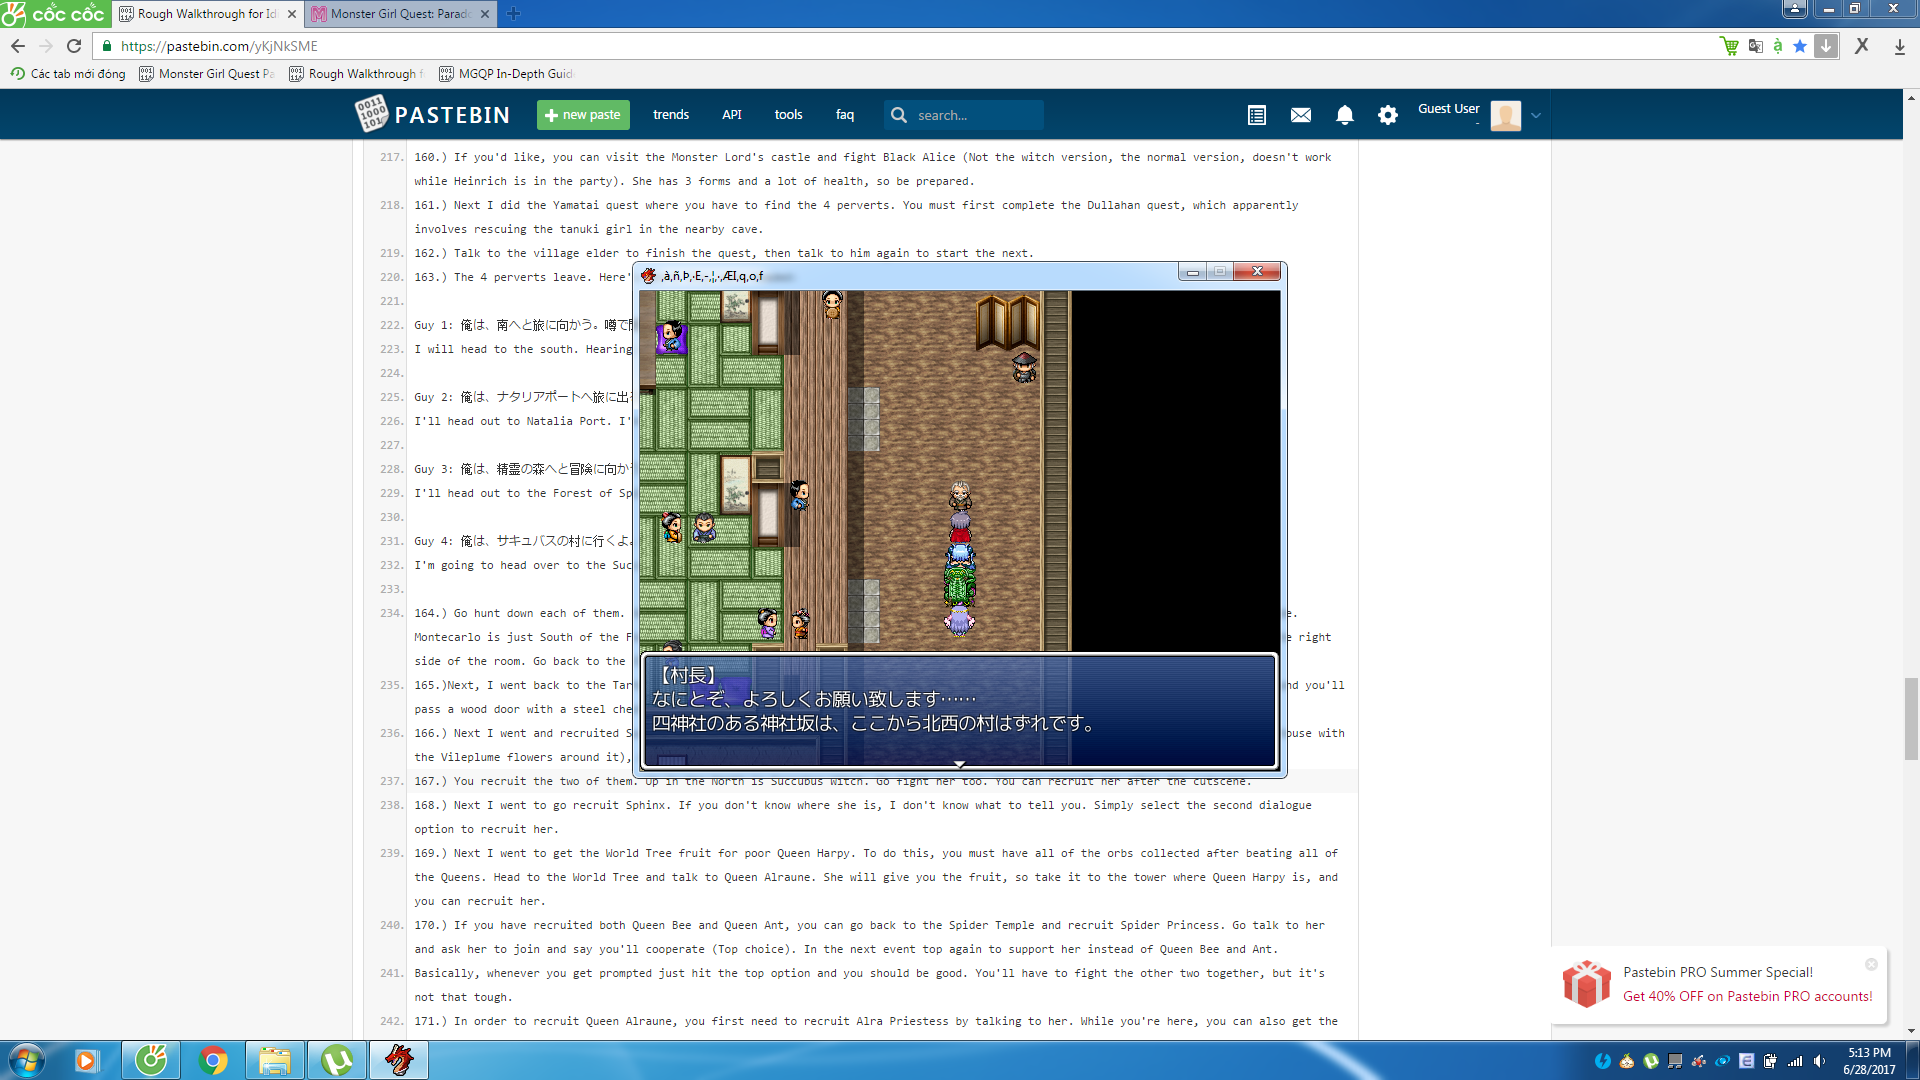The image size is (1920, 1080).
Task: Open the API menu item
Action: tap(732, 115)
